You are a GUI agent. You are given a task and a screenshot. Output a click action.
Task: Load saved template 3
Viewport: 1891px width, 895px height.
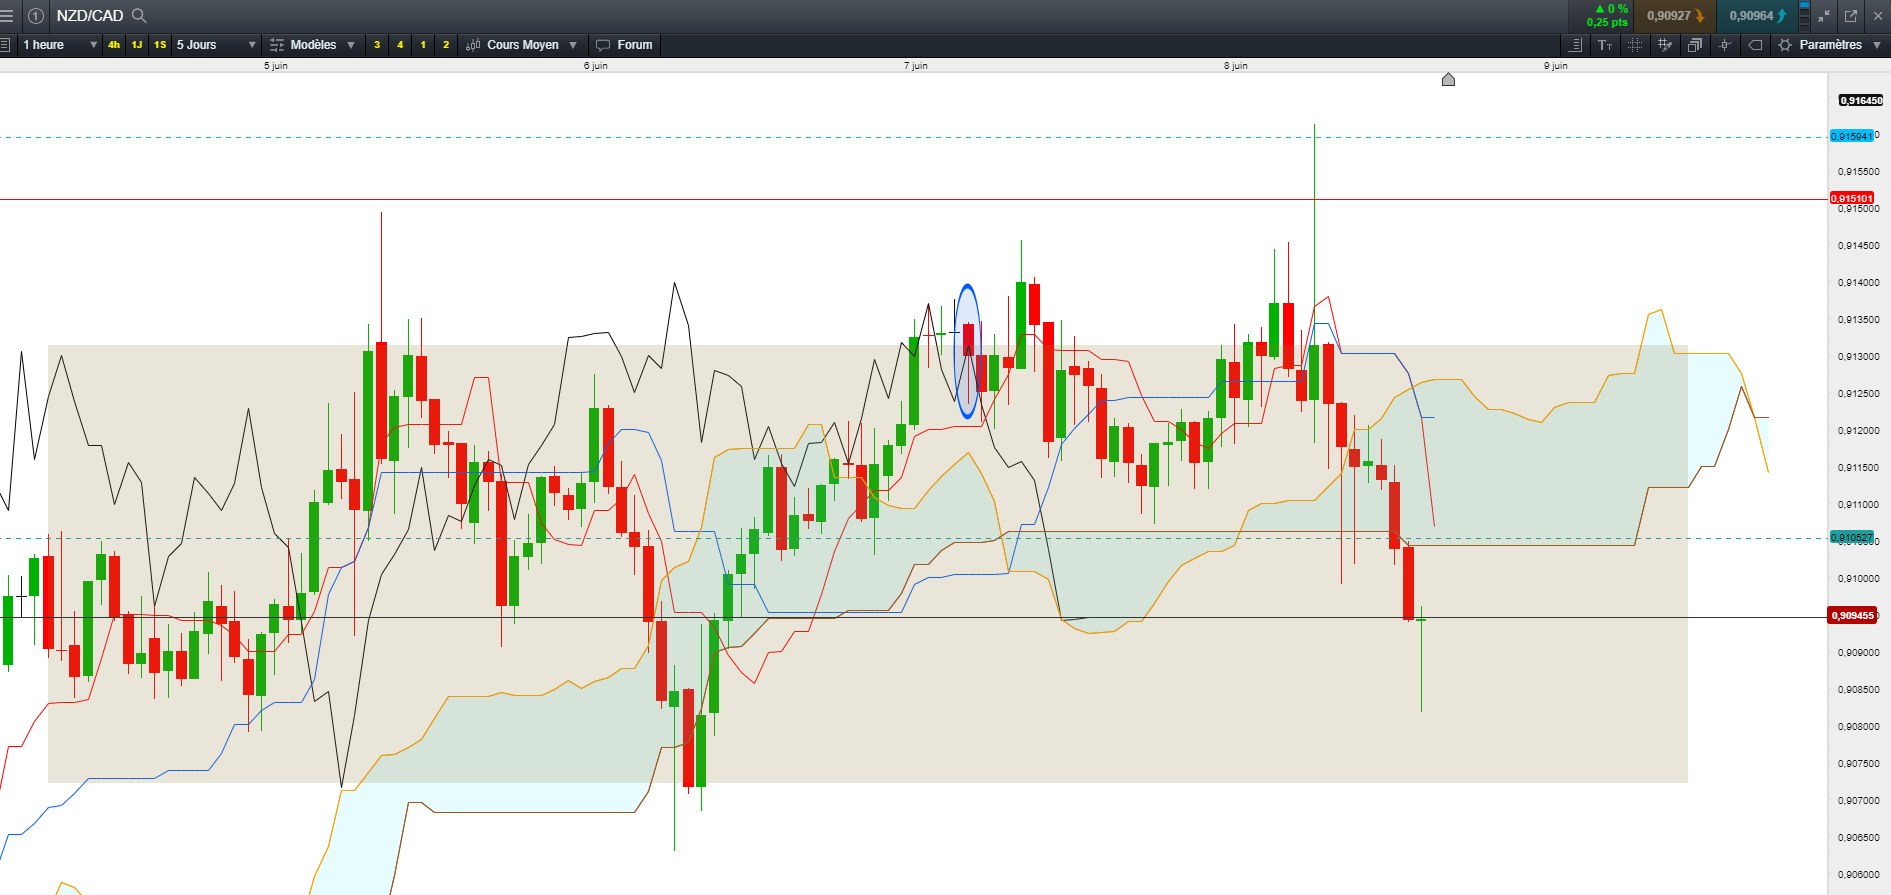pyautogui.click(x=377, y=45)
